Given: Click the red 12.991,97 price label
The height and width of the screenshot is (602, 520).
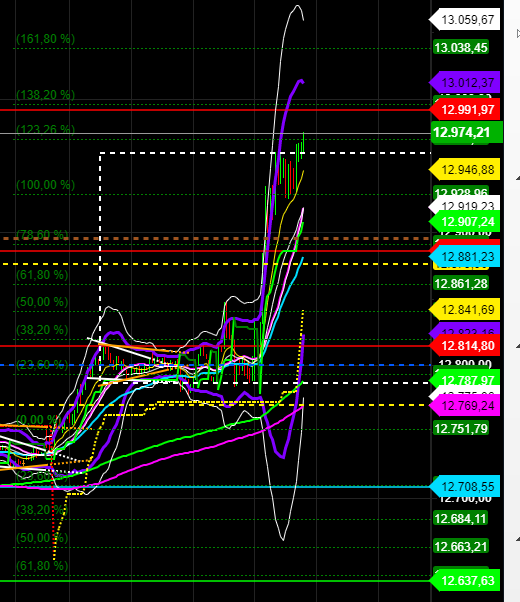Looking at the screenshot, I should pyautogui.click(x=464, y=110).
